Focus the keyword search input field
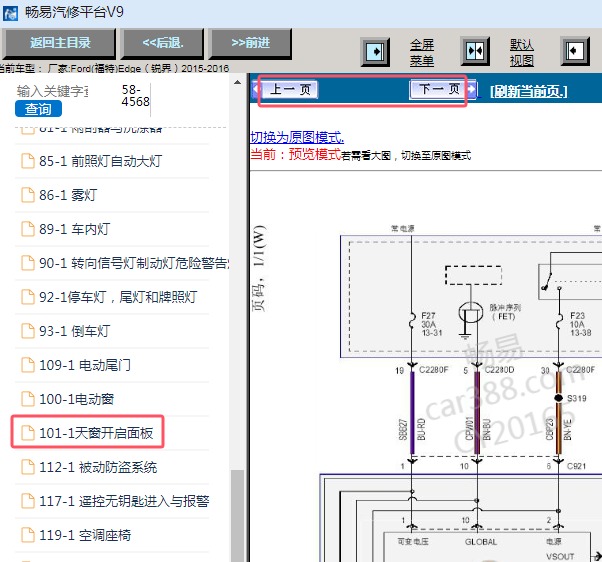This screenshot has width=602, height=562. (x=52, y=91)
